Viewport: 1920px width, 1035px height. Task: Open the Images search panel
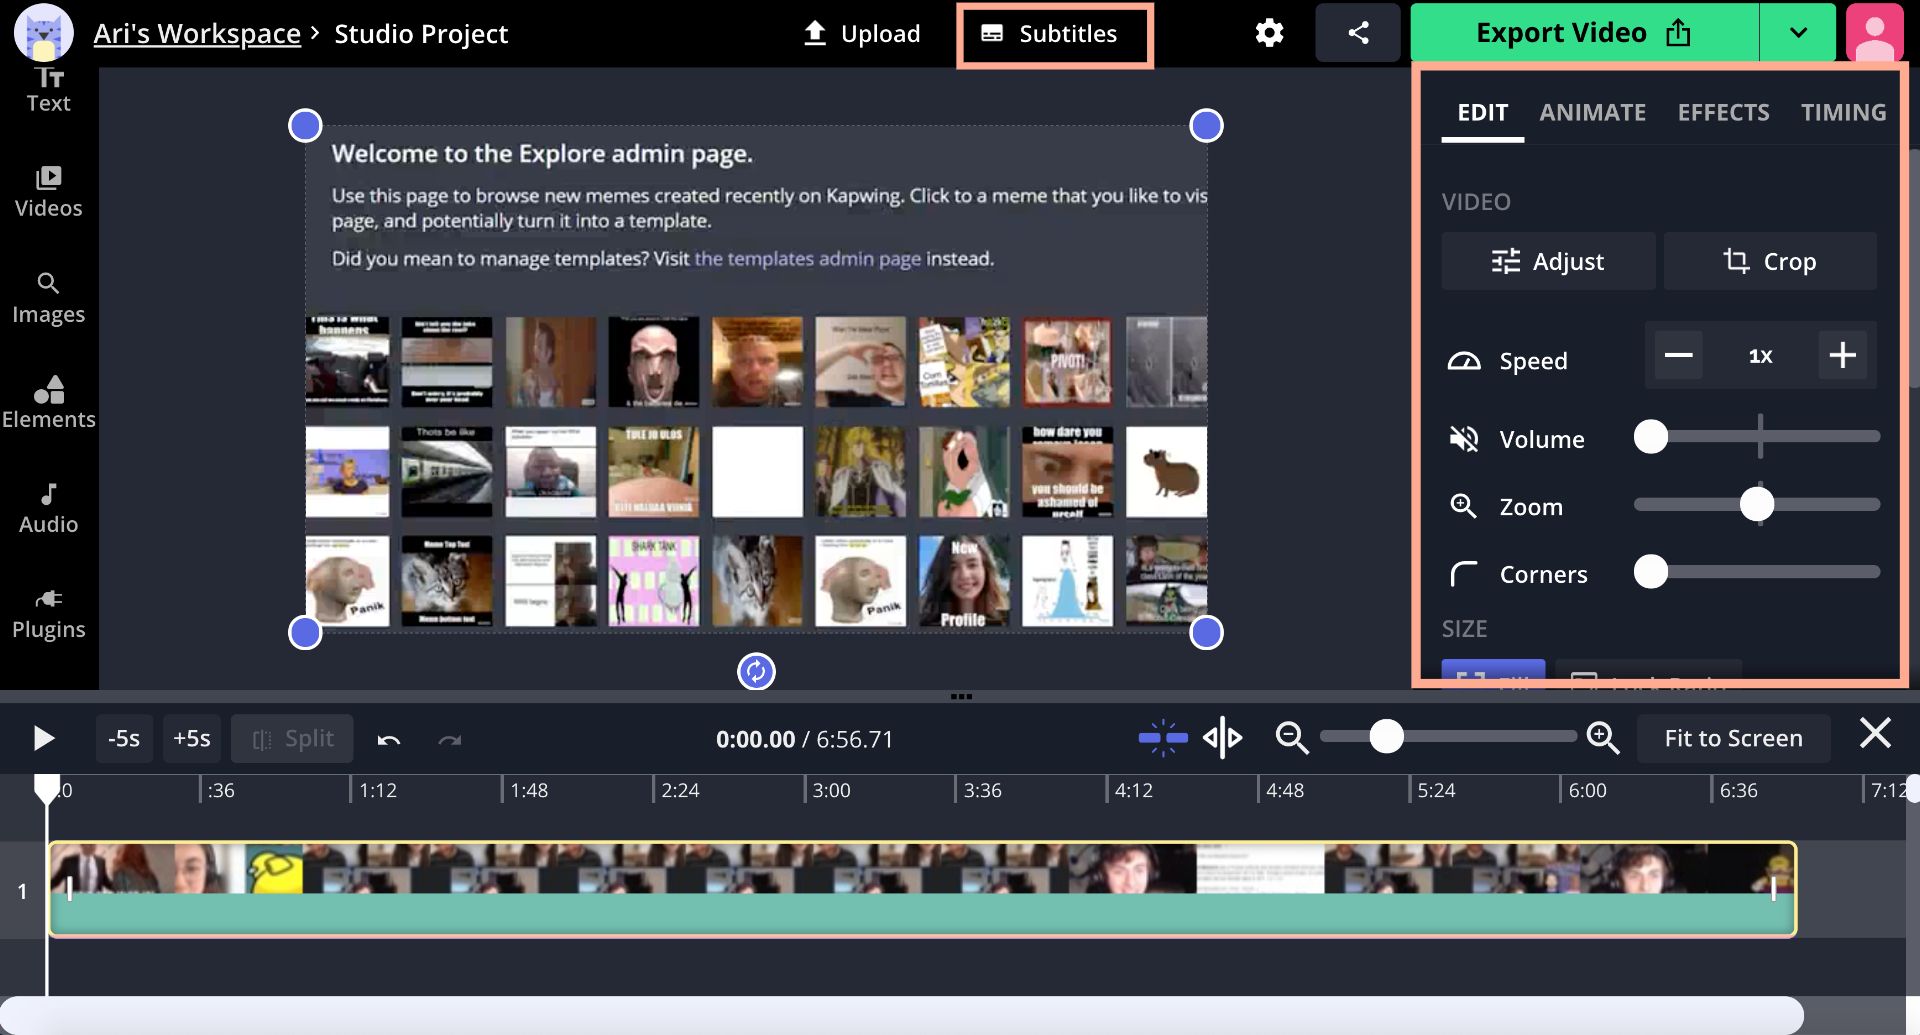(48, 298)
